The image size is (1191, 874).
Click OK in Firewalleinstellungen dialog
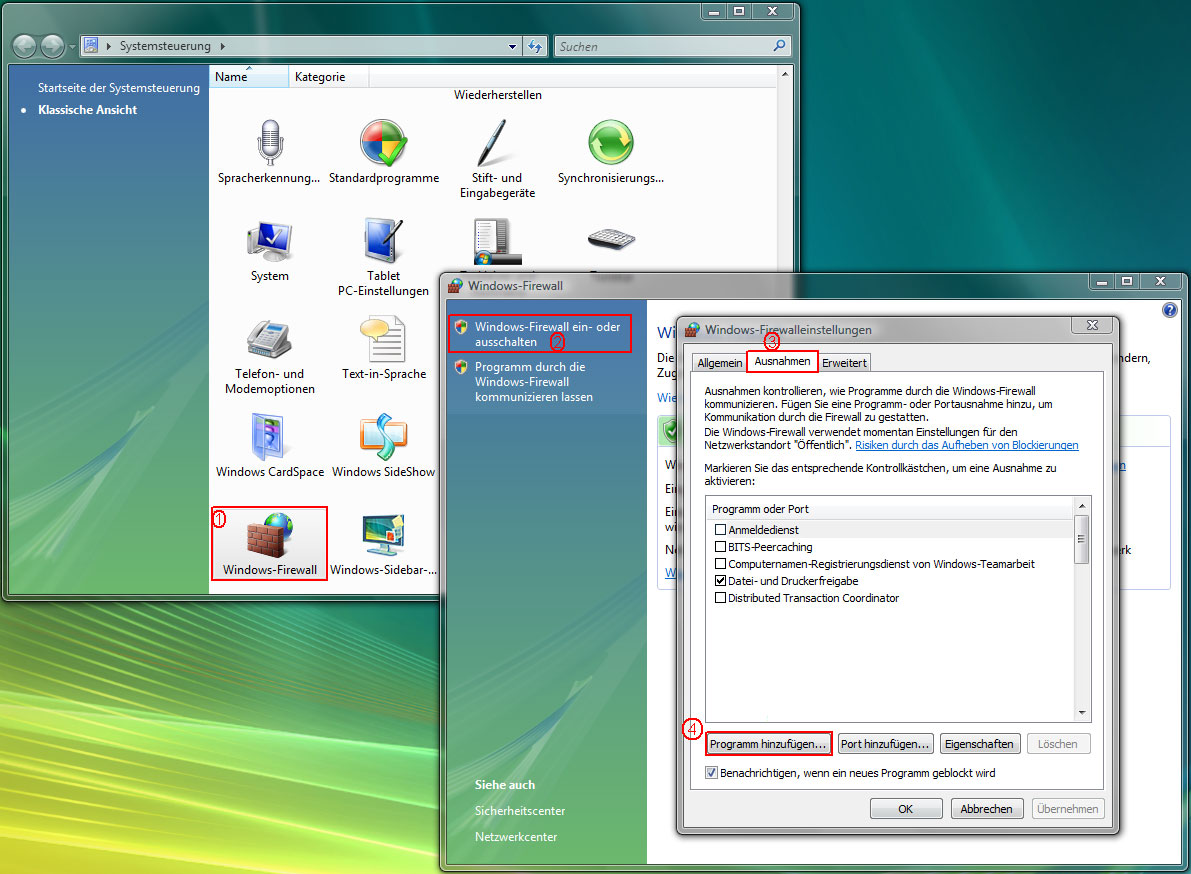(x=905, y=809)
